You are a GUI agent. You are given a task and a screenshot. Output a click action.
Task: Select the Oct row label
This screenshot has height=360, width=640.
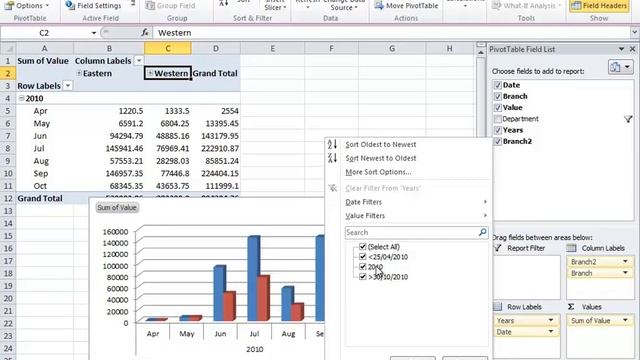(x=44, y=186)
